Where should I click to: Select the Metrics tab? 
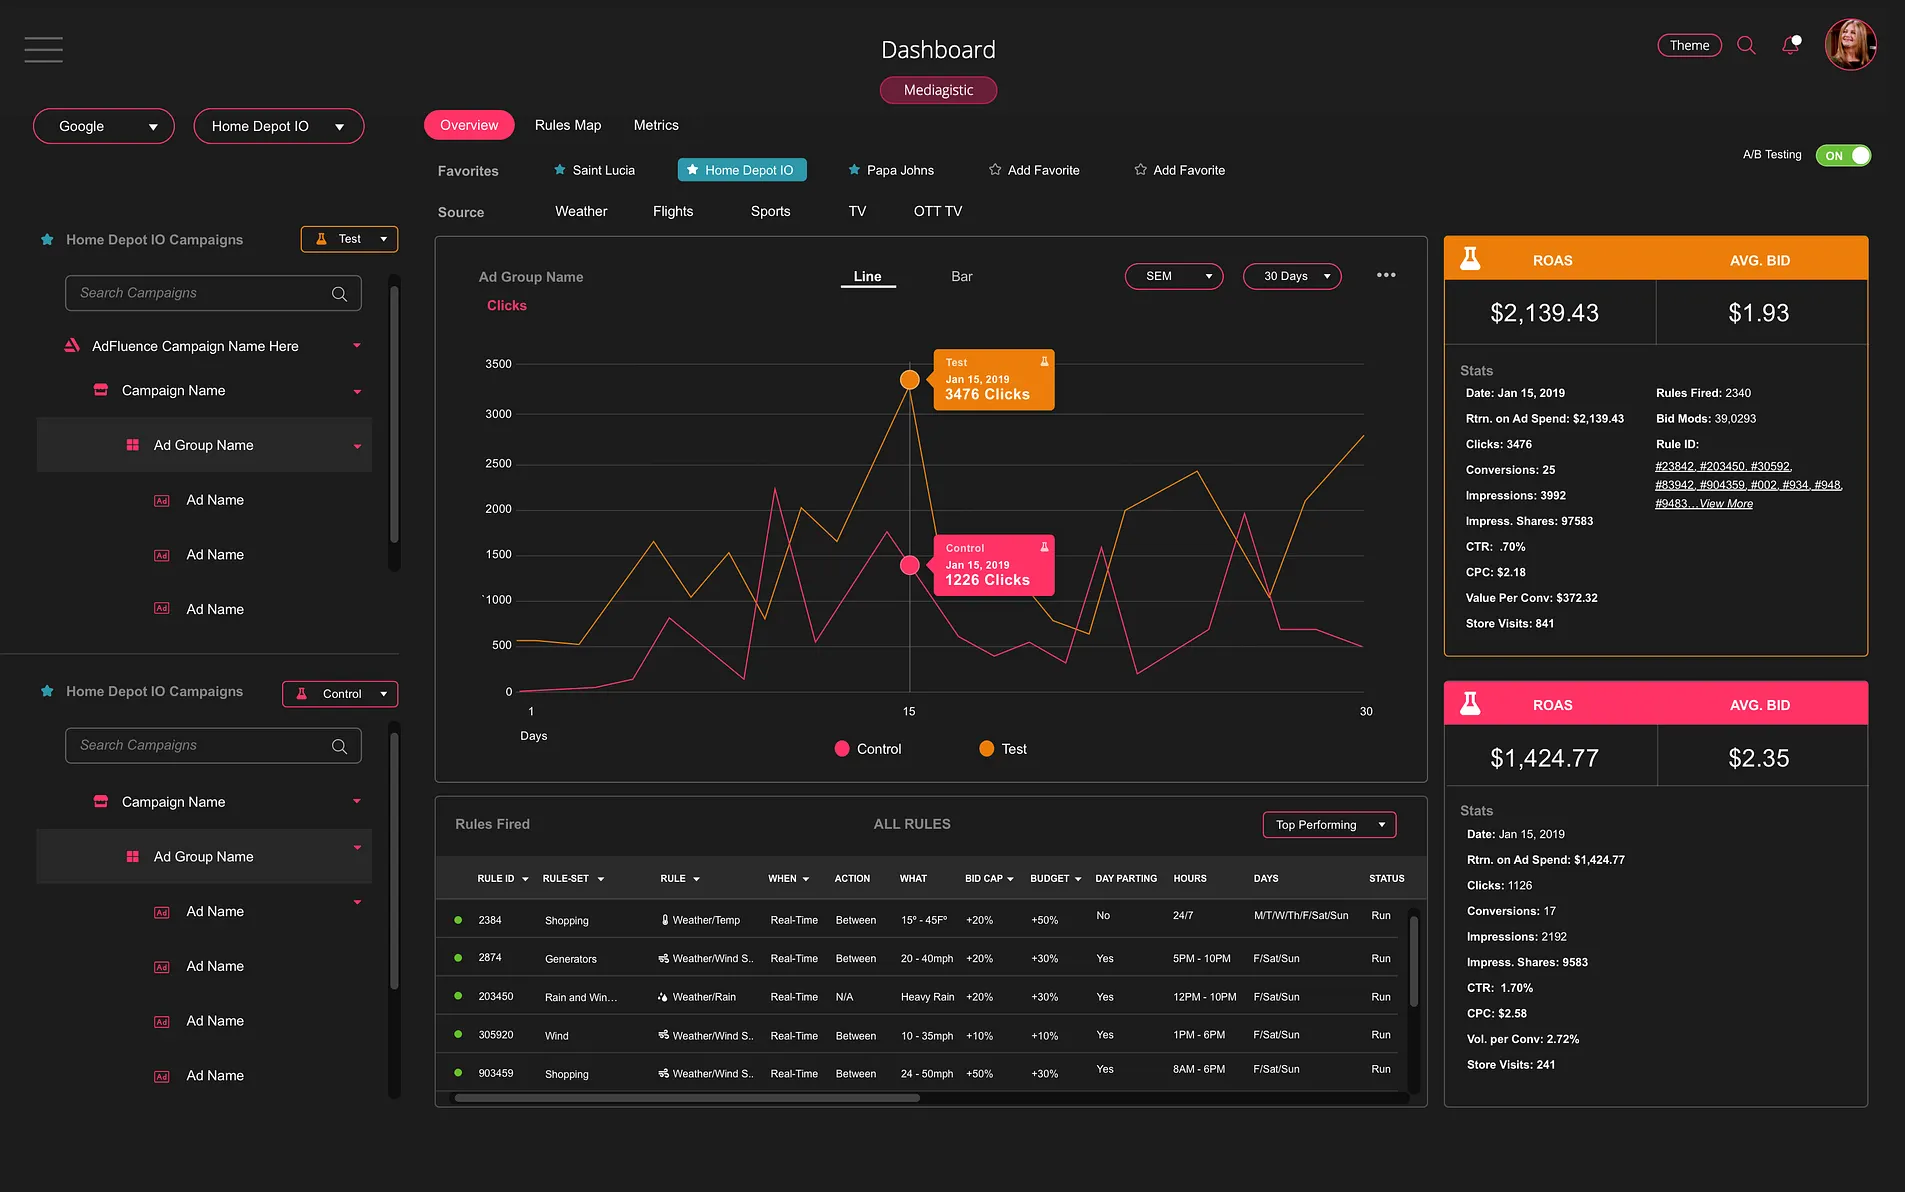[x=656, y=126]
